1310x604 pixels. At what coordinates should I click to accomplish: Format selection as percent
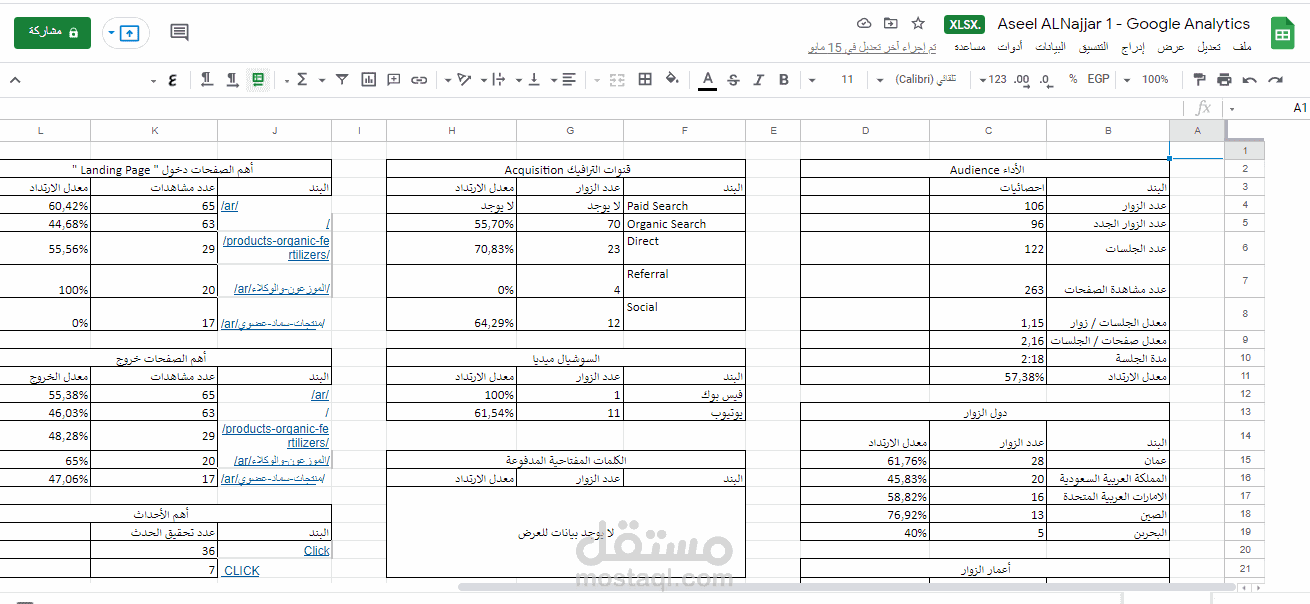(x=1073, y=79)
